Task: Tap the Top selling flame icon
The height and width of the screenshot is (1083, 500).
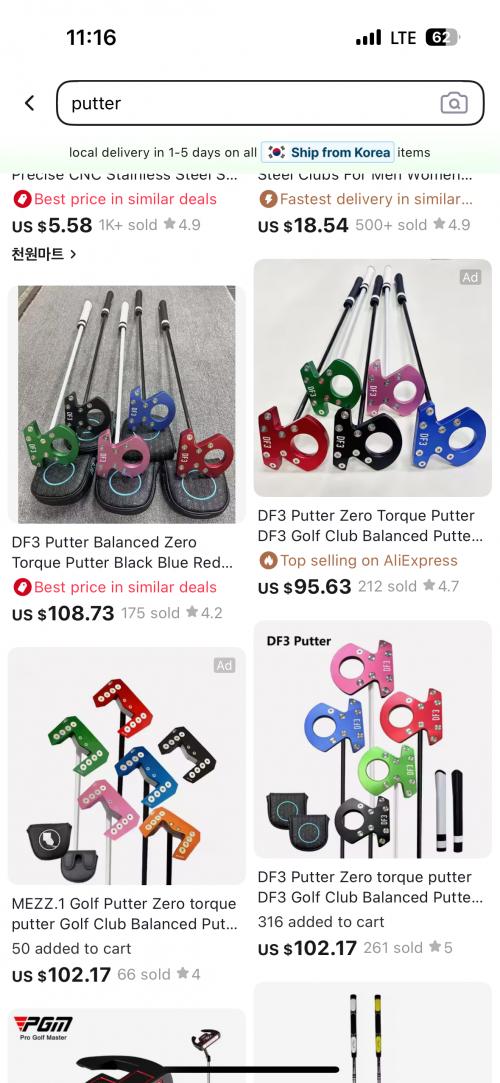Action: pos(267,560)
